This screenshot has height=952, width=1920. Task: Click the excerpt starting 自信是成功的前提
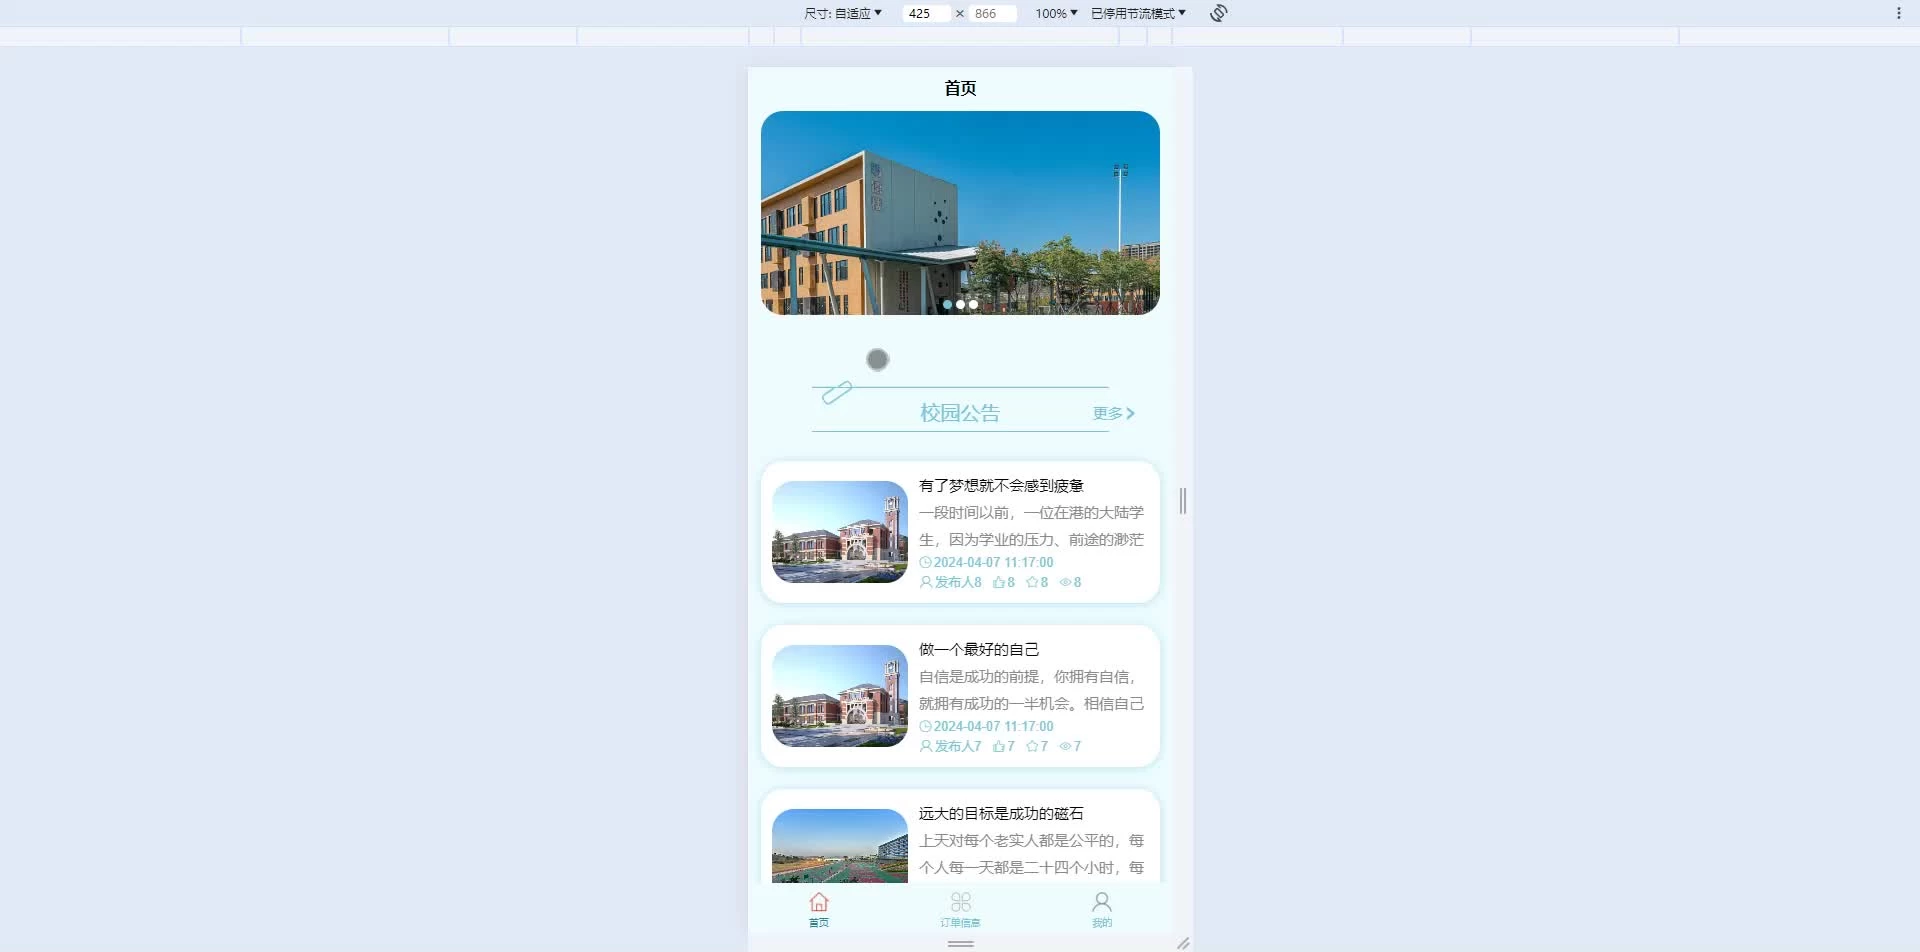coord(1031,690)
